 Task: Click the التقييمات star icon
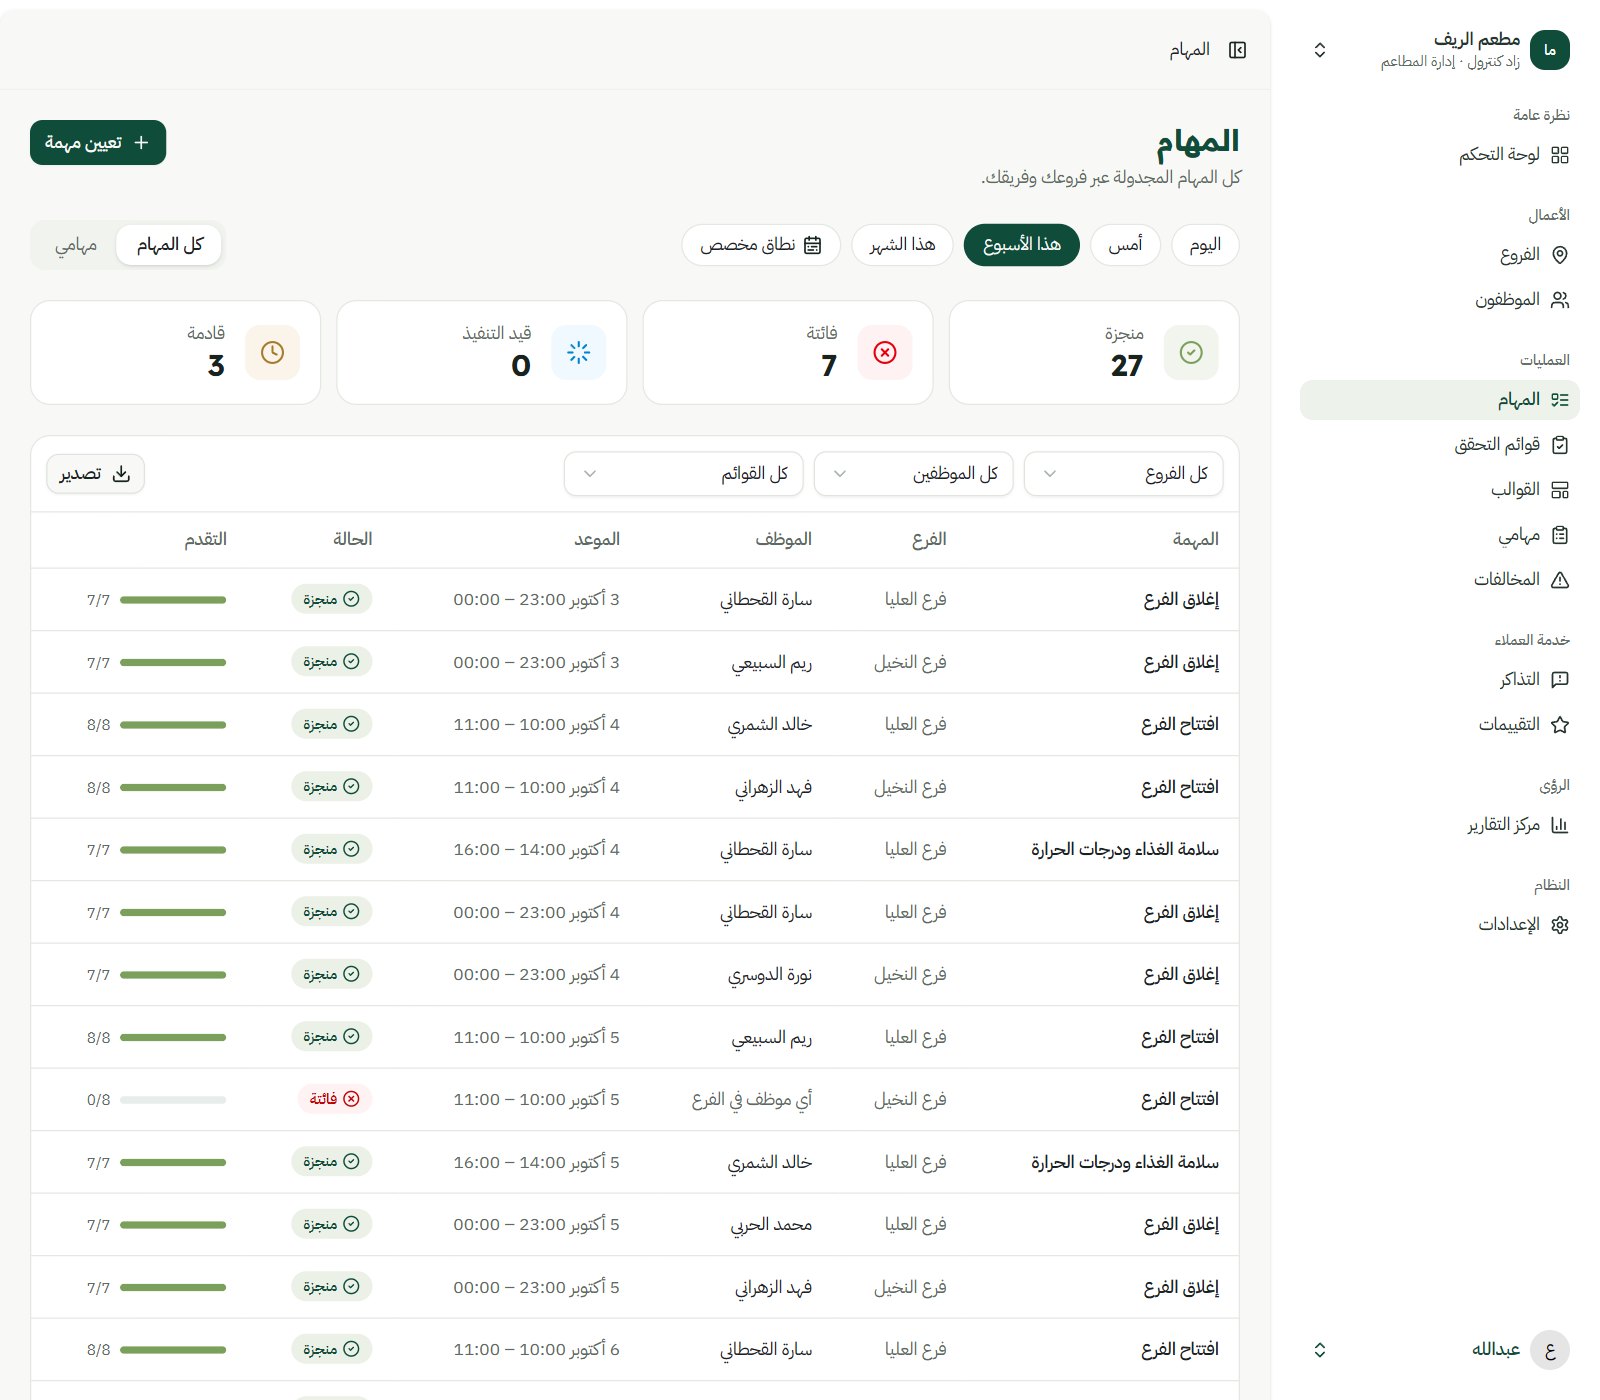click(x=1559, y=725)
